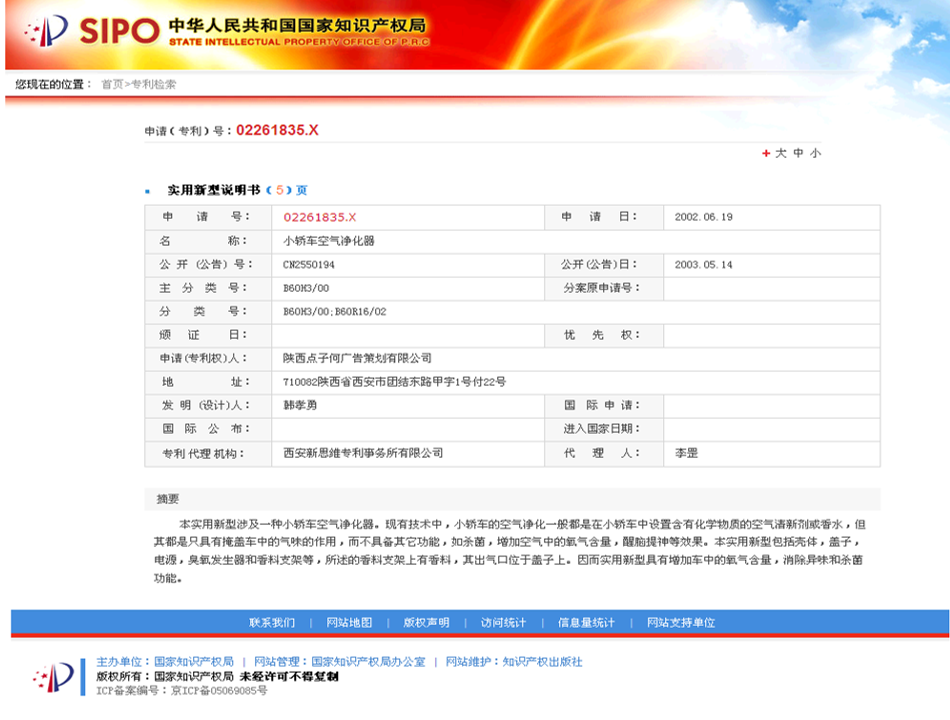Open 网站支持单位 in the footer bar
Image resolution: width=950 pixels, height=720 pixels.
[680, 622]
